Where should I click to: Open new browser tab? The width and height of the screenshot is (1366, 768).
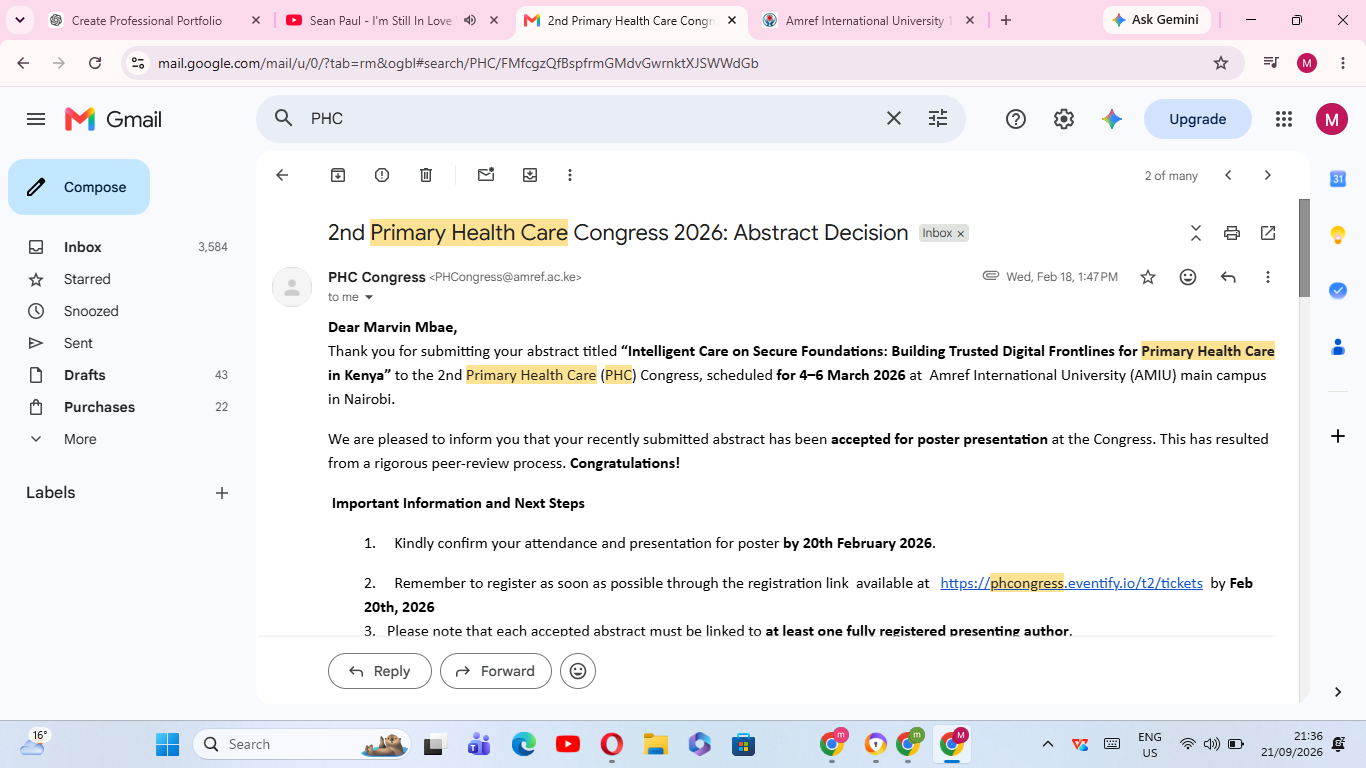1006,20
